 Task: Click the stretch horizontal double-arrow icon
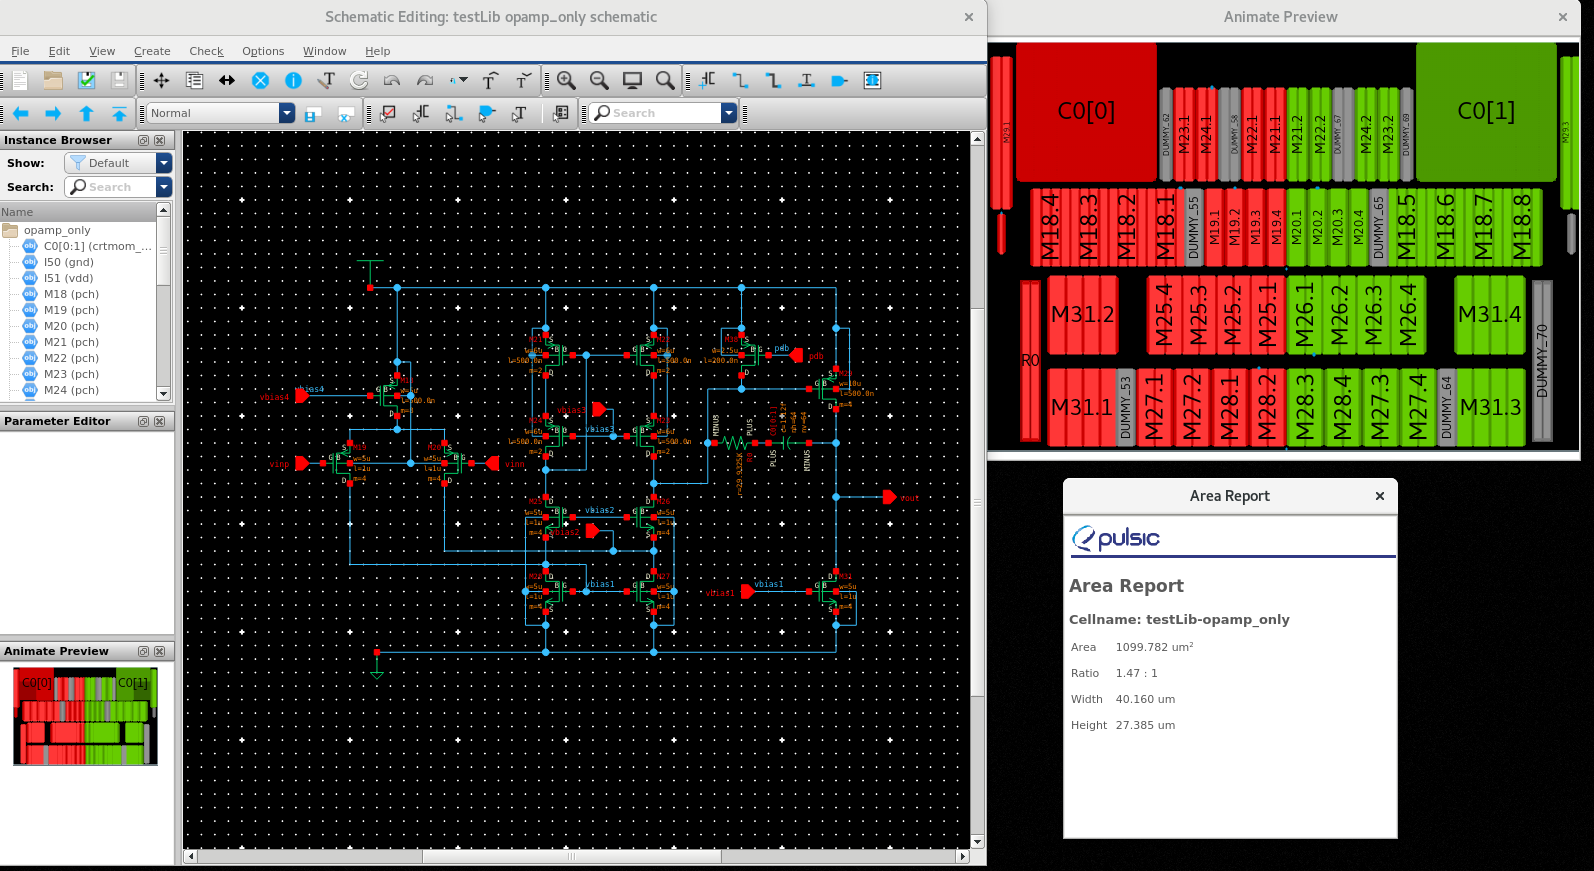[x=227, y=81]
